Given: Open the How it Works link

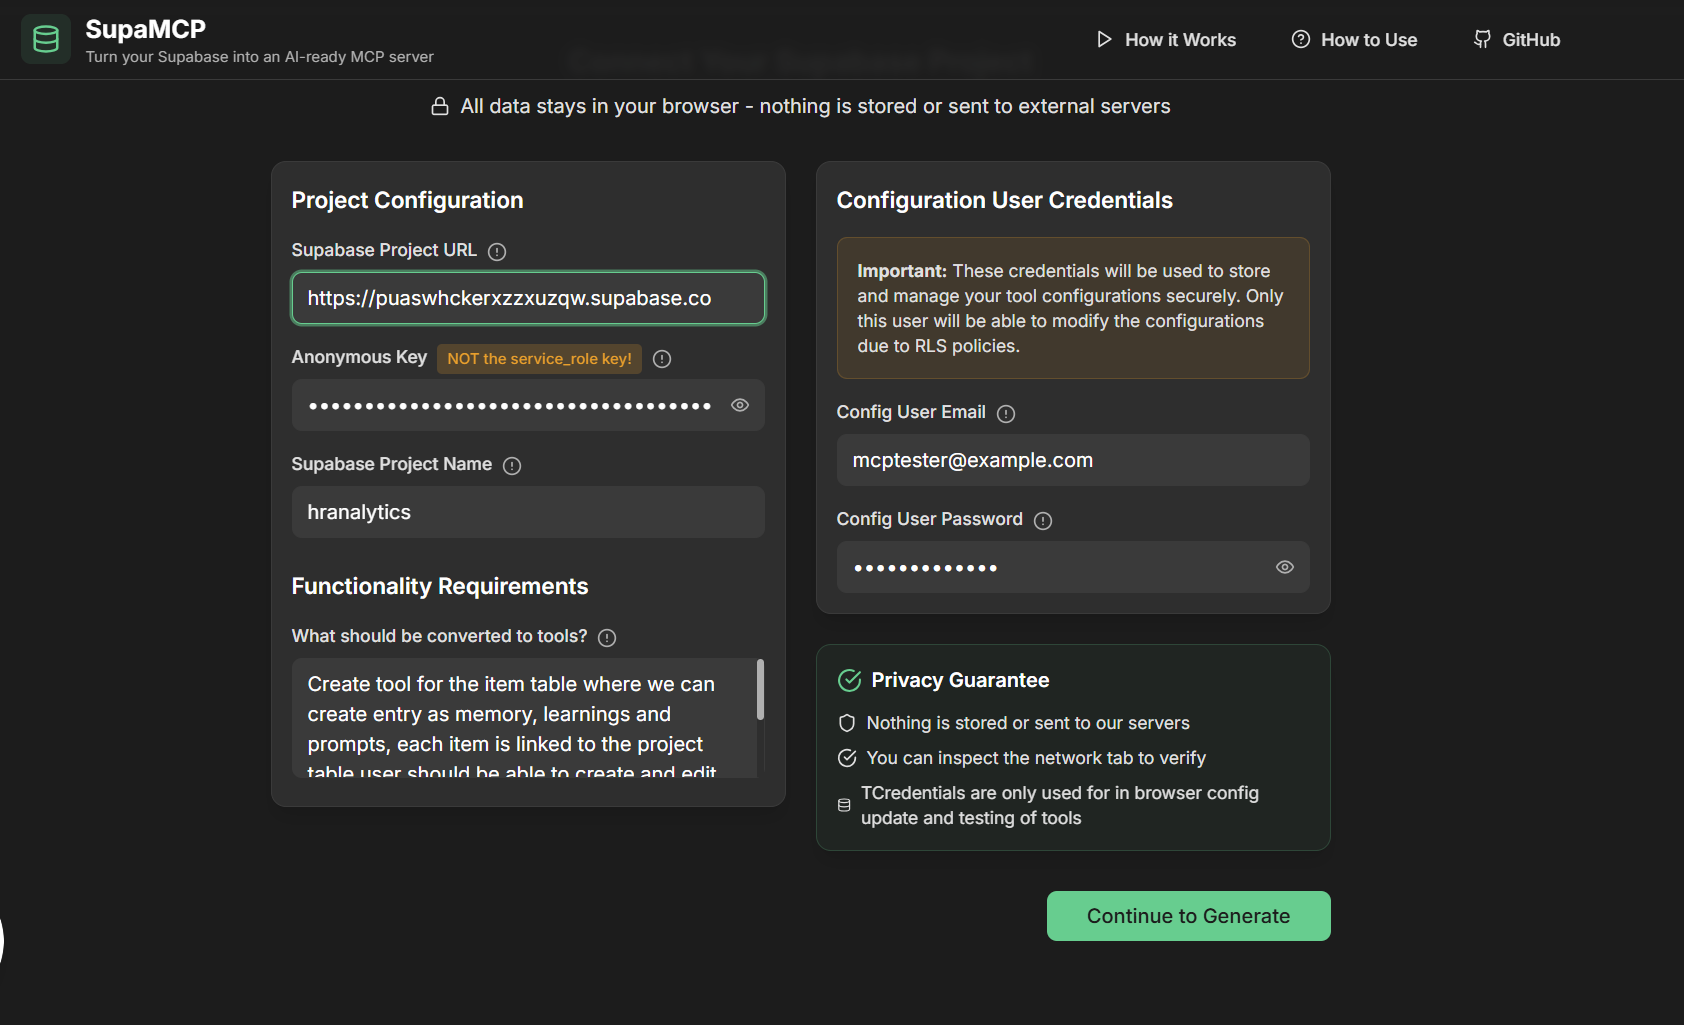Looking at the screenshot, I should coord(1166,40).
